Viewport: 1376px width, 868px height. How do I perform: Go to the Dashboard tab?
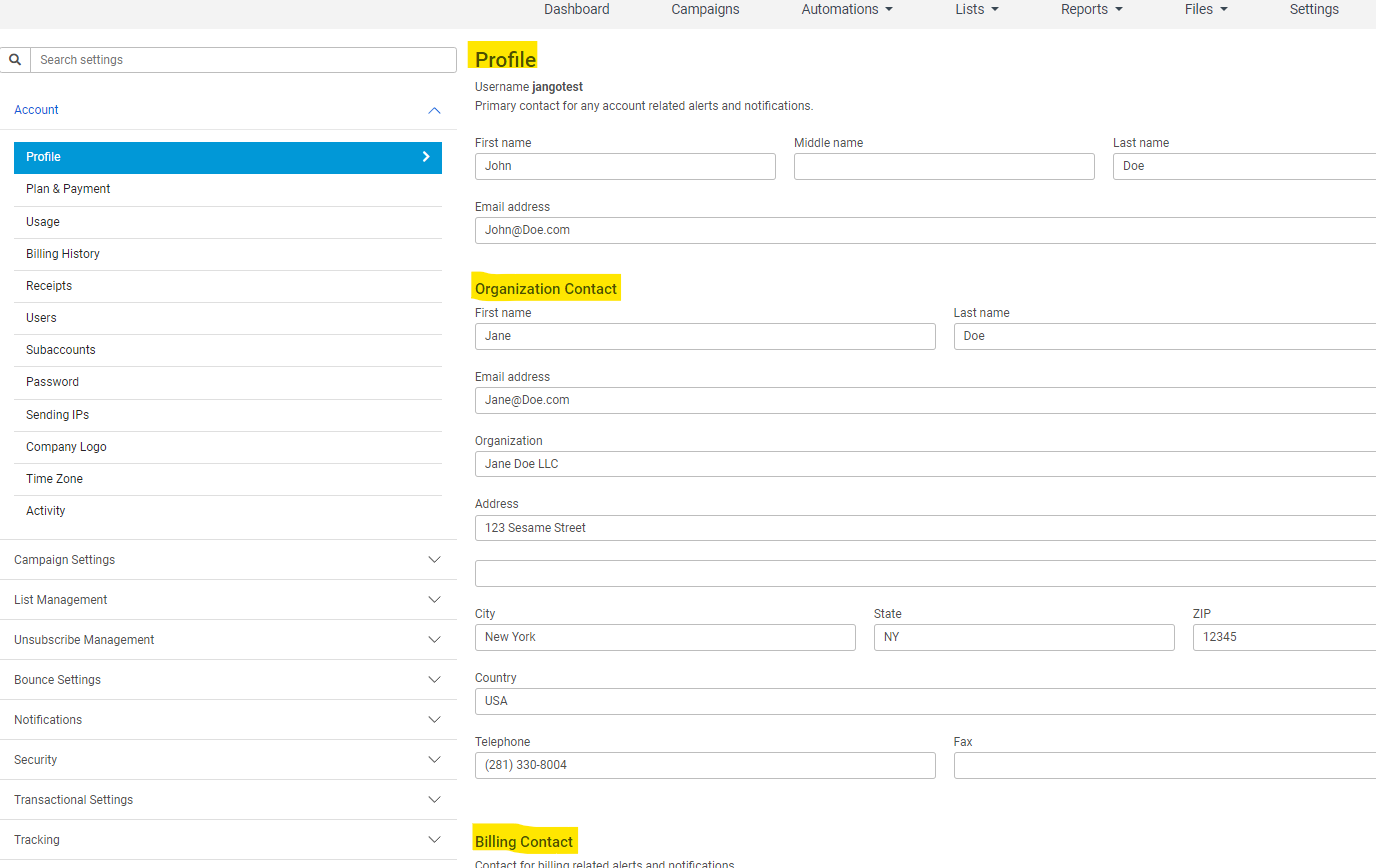pos(576,10)
